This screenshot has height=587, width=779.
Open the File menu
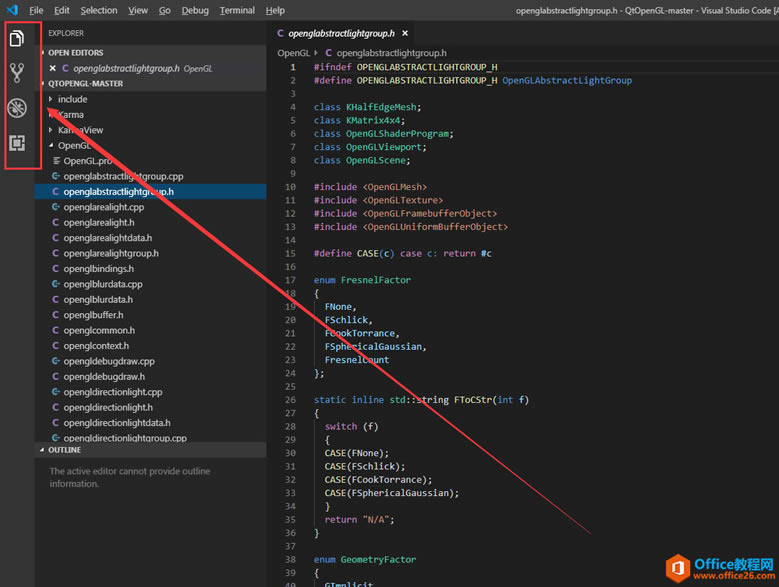[36, 10]
